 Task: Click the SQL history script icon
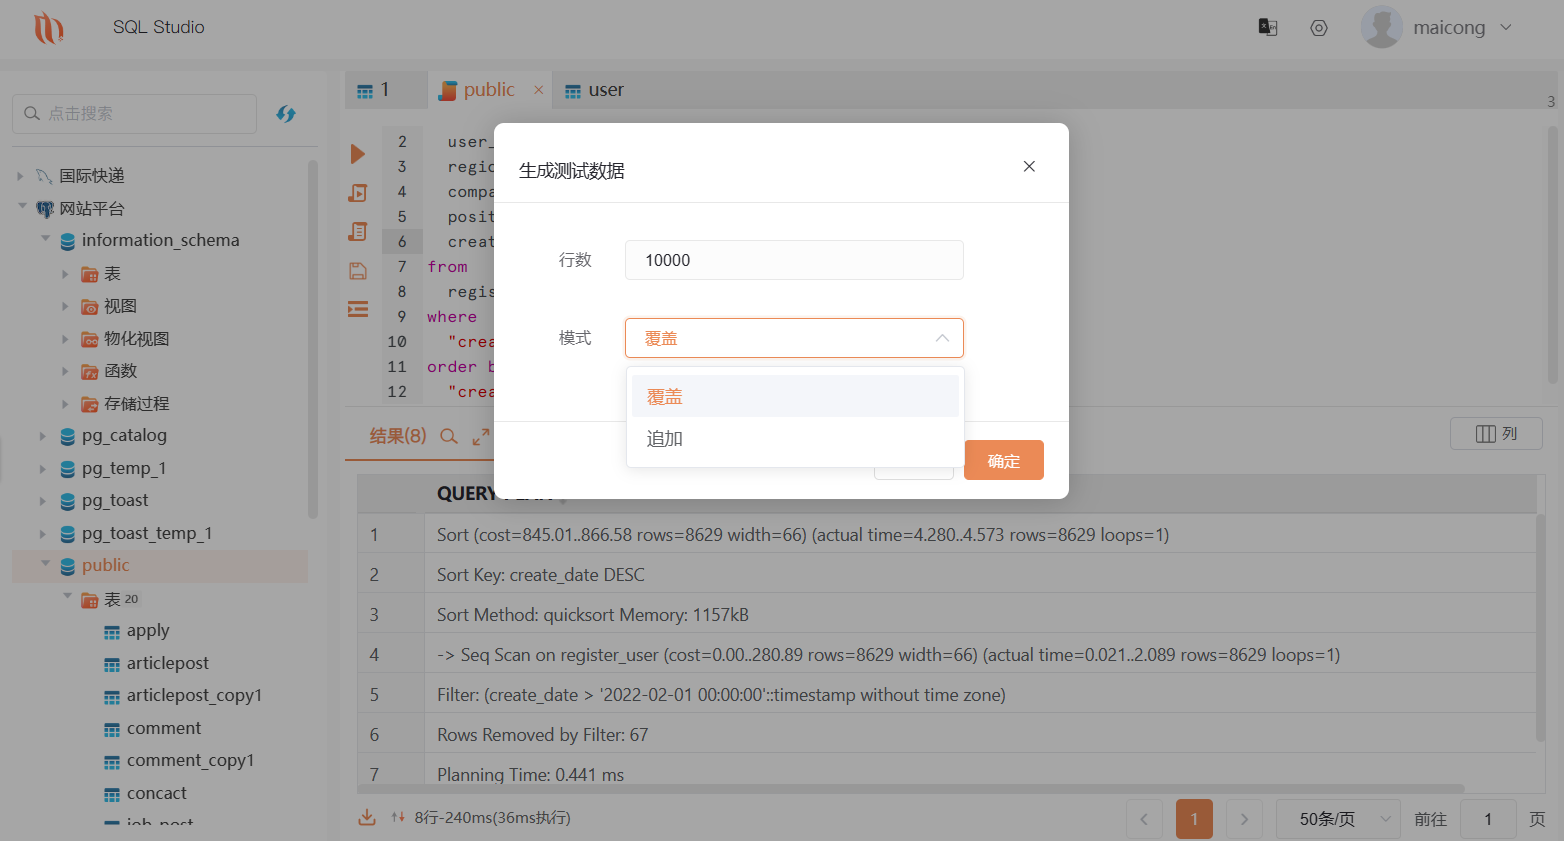[x=358, y=231]
